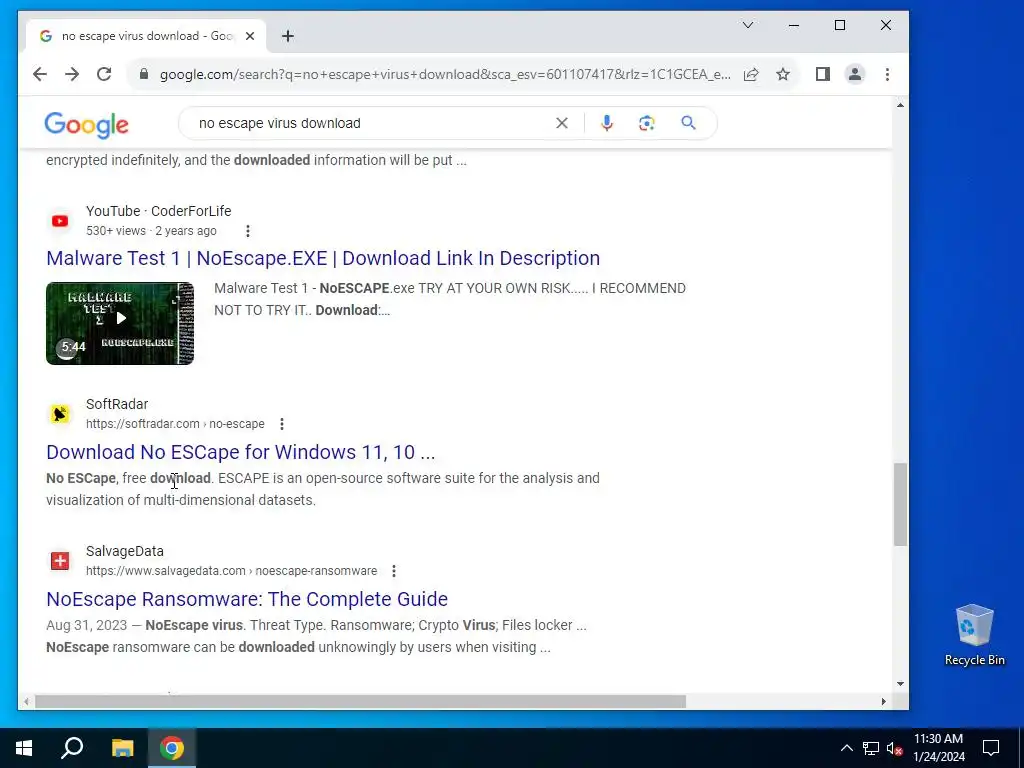Image resolution: width=1024 pixels, height=768 pixels.
Task: Submit the search with the magnifier icon
Action: pyautogui.click(x=688, y=123)
